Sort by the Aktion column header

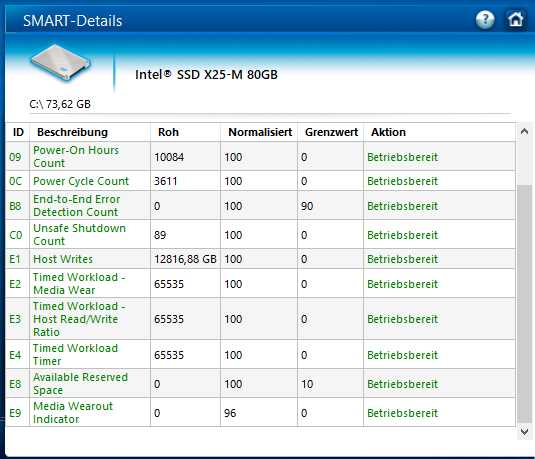point(388,132)
